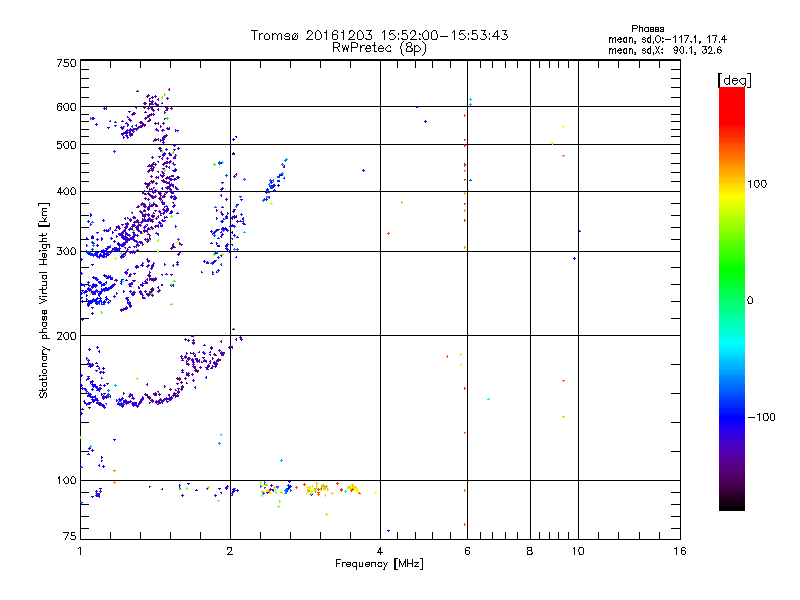The height and width of the screenshot is (600, 800).
Task: Click the "RwPretec (8p)" subtitle
Action: coord(379,48)
